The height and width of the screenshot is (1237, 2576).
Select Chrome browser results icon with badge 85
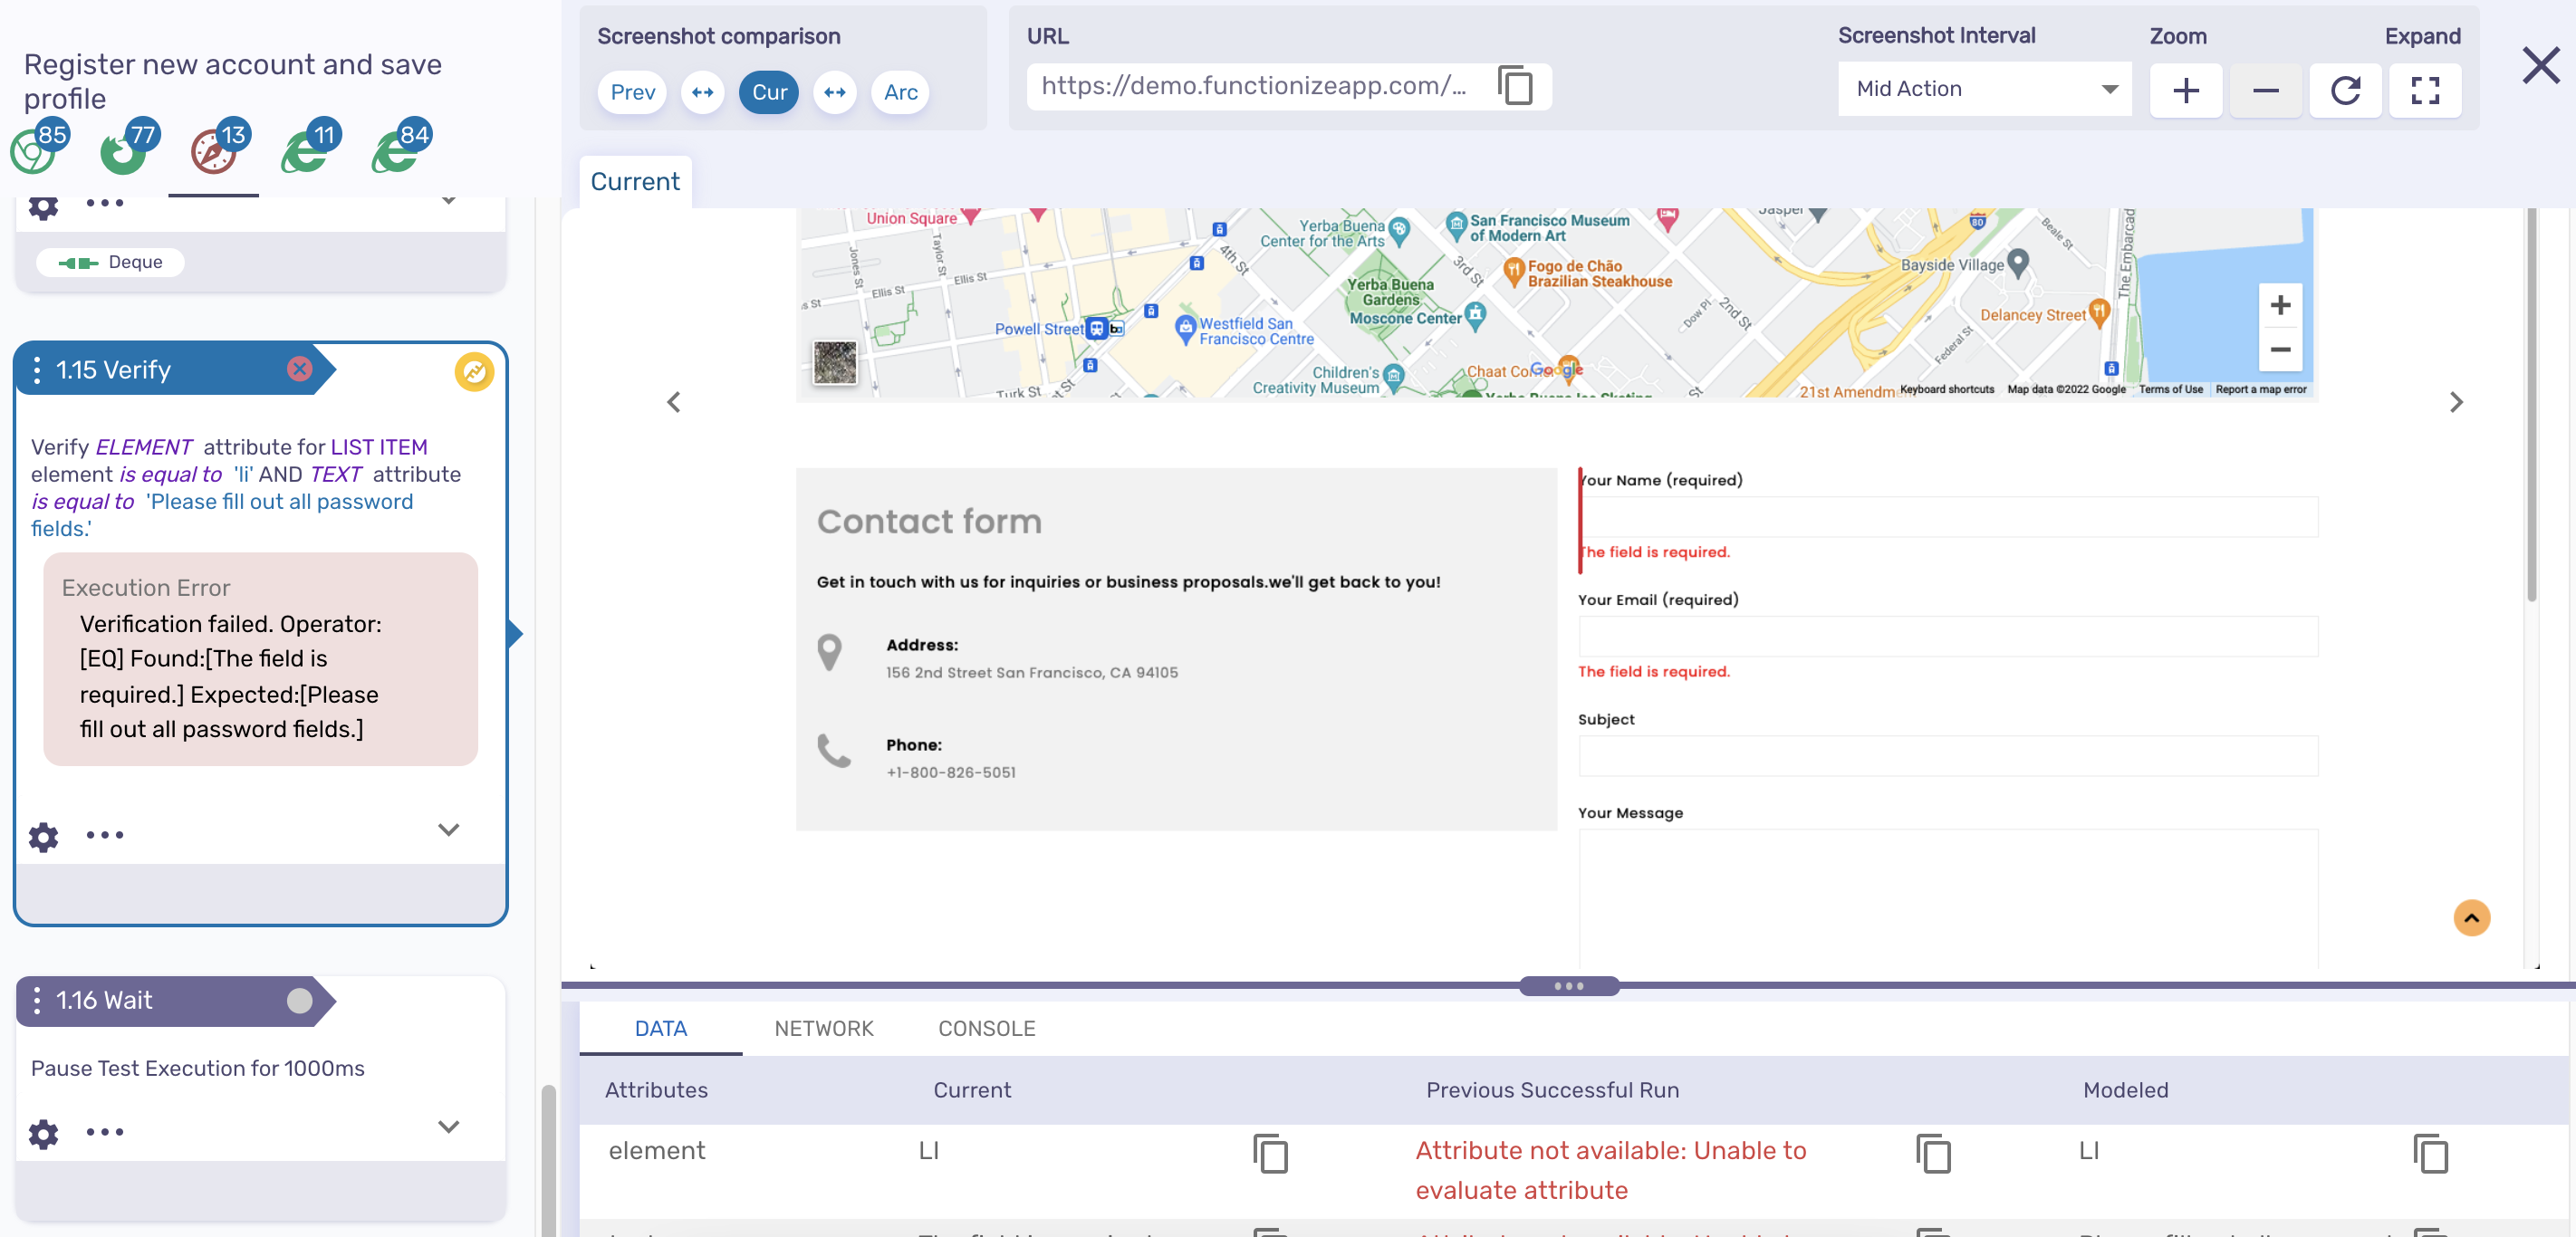pyautogui.click(x=38, y=148)
